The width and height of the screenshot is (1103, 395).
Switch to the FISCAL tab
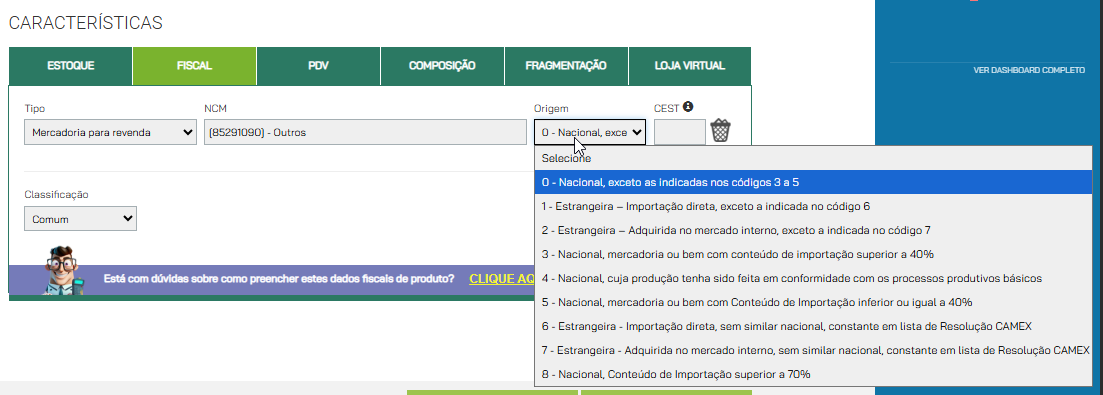194,66
